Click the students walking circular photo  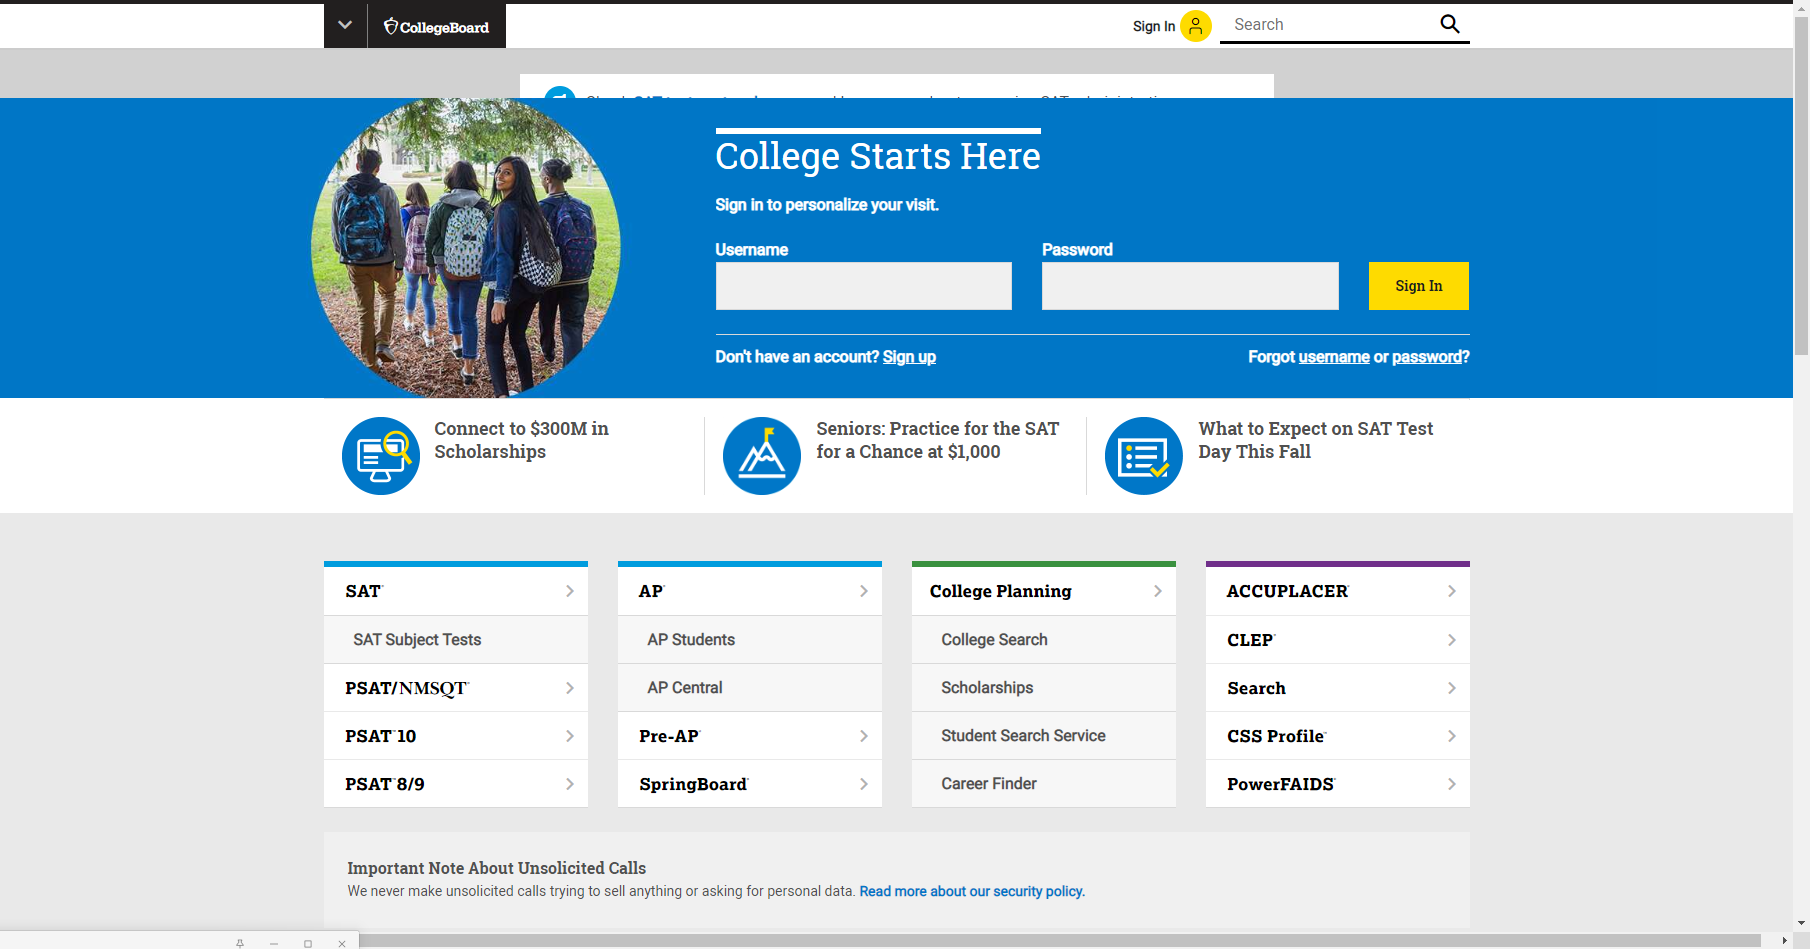pos(466,247)
